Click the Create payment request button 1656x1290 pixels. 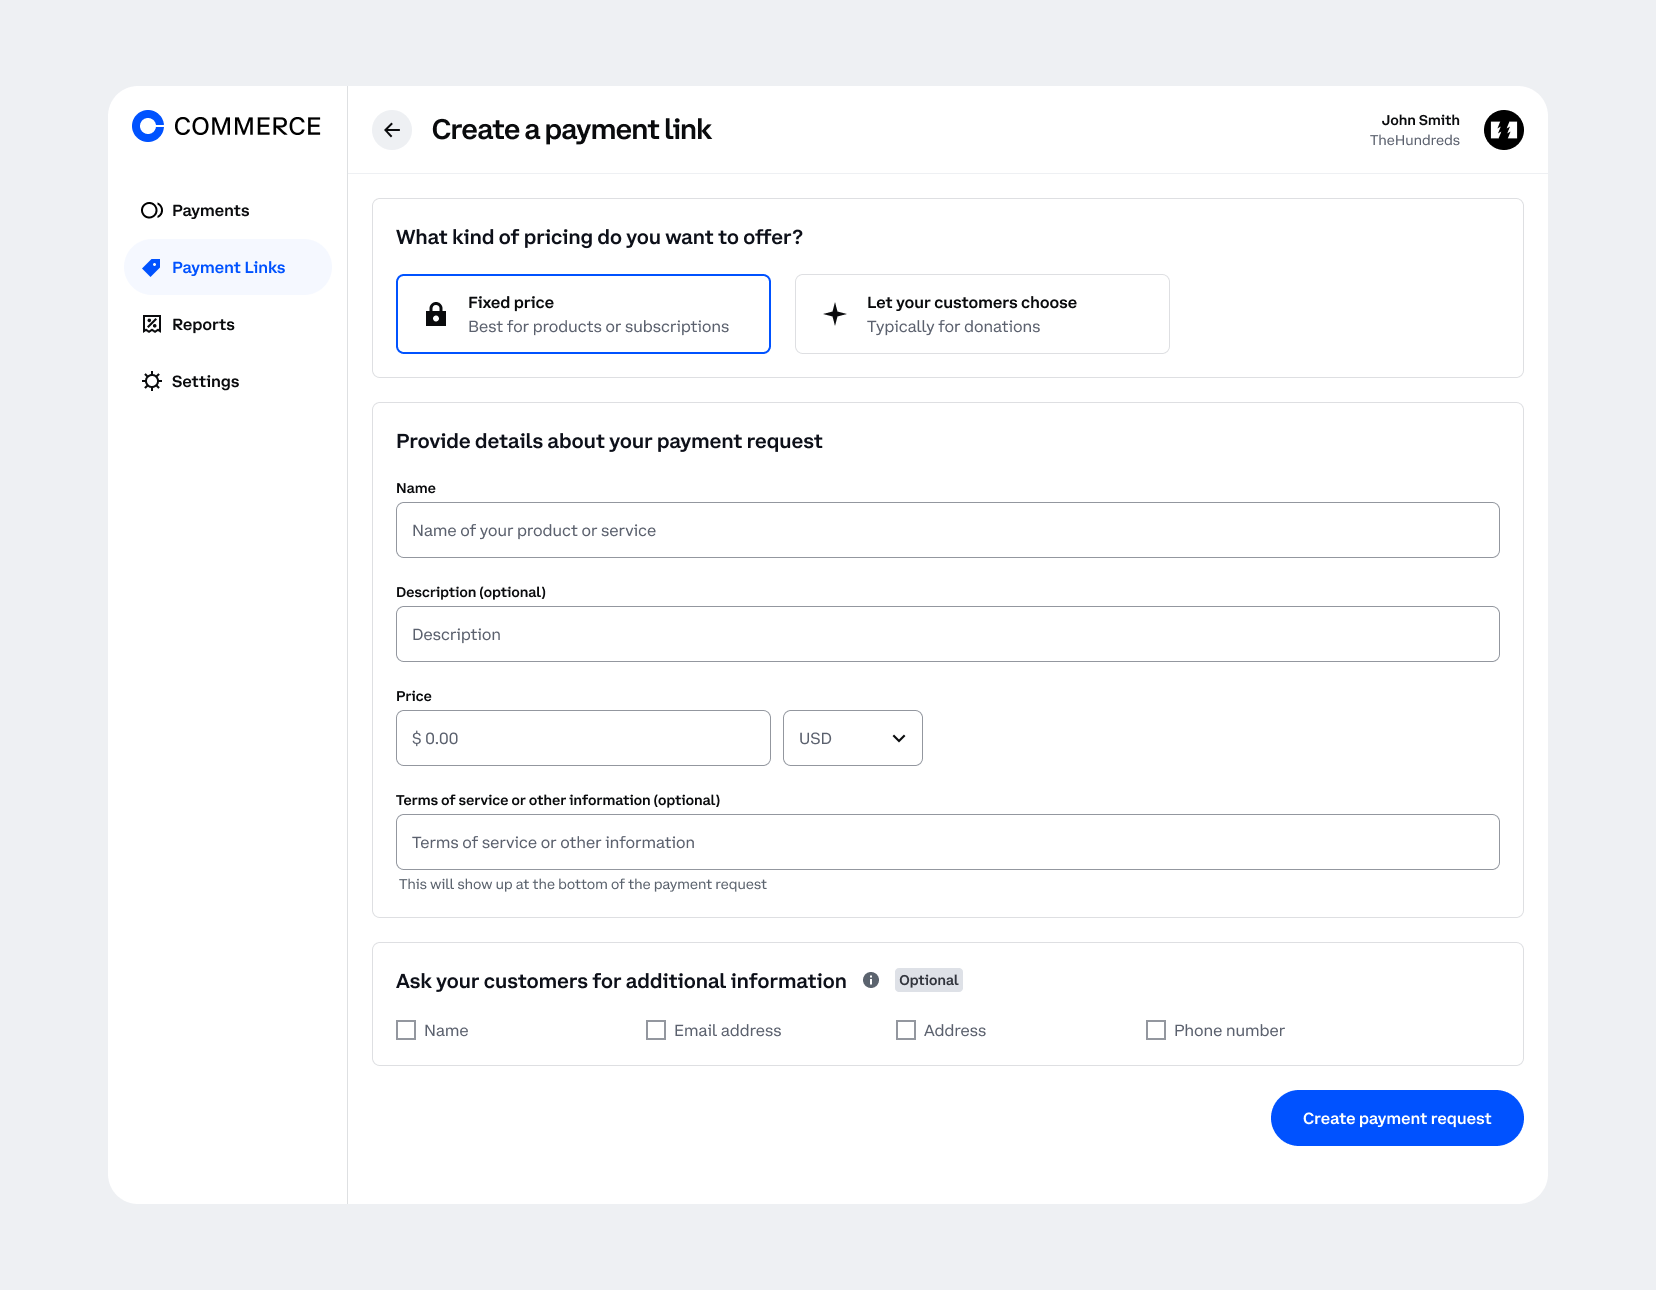pyautogui.click(x=1396, y=1118)
